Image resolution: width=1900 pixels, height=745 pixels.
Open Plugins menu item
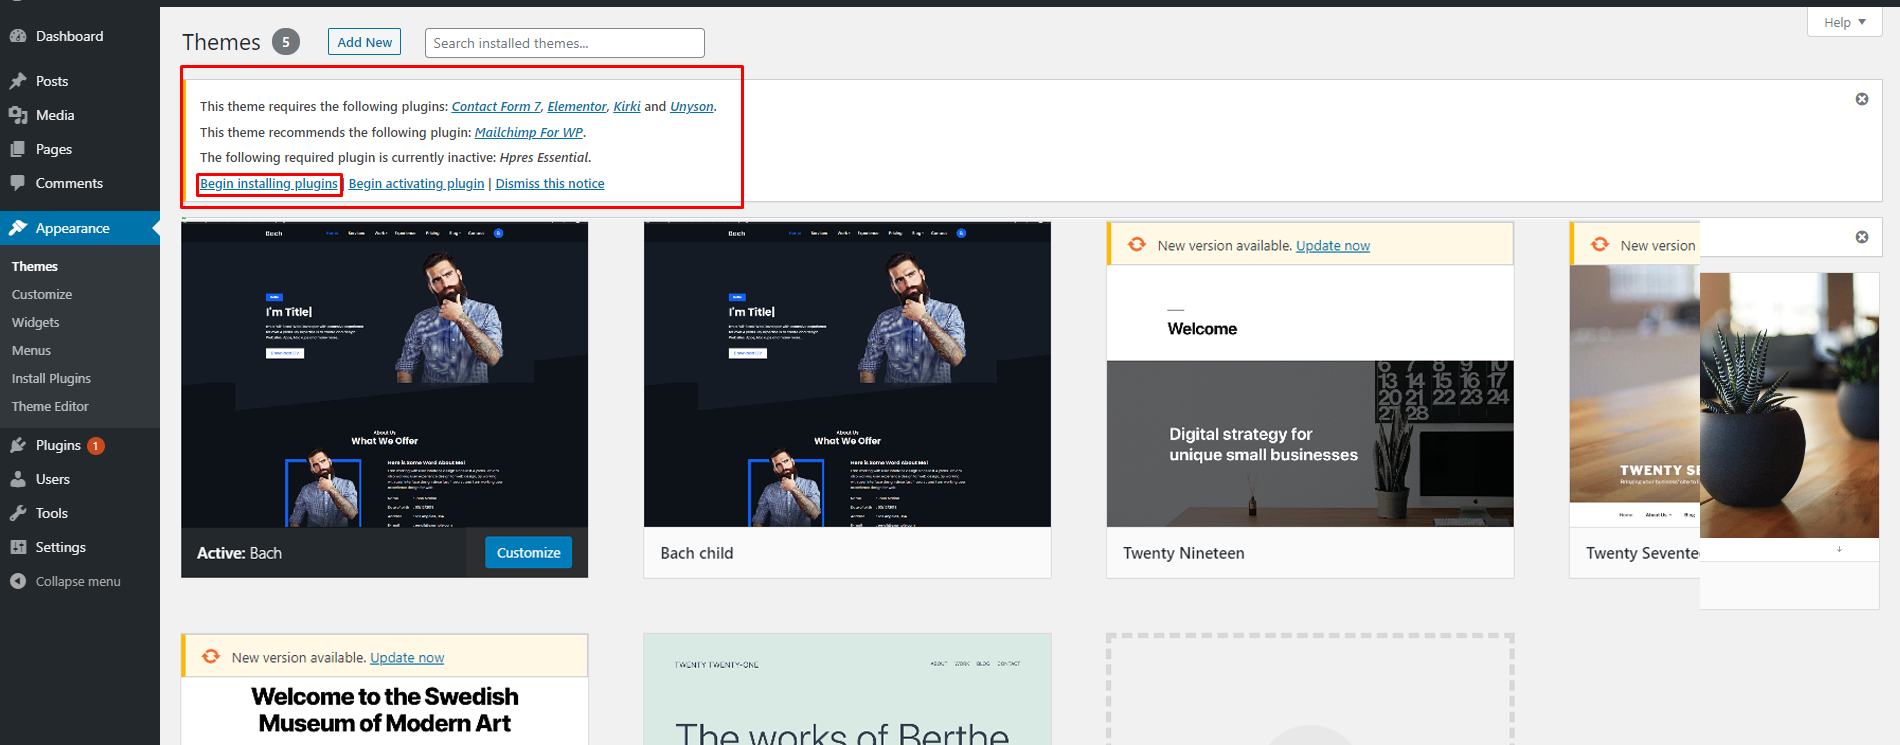[x=80, y=445]
